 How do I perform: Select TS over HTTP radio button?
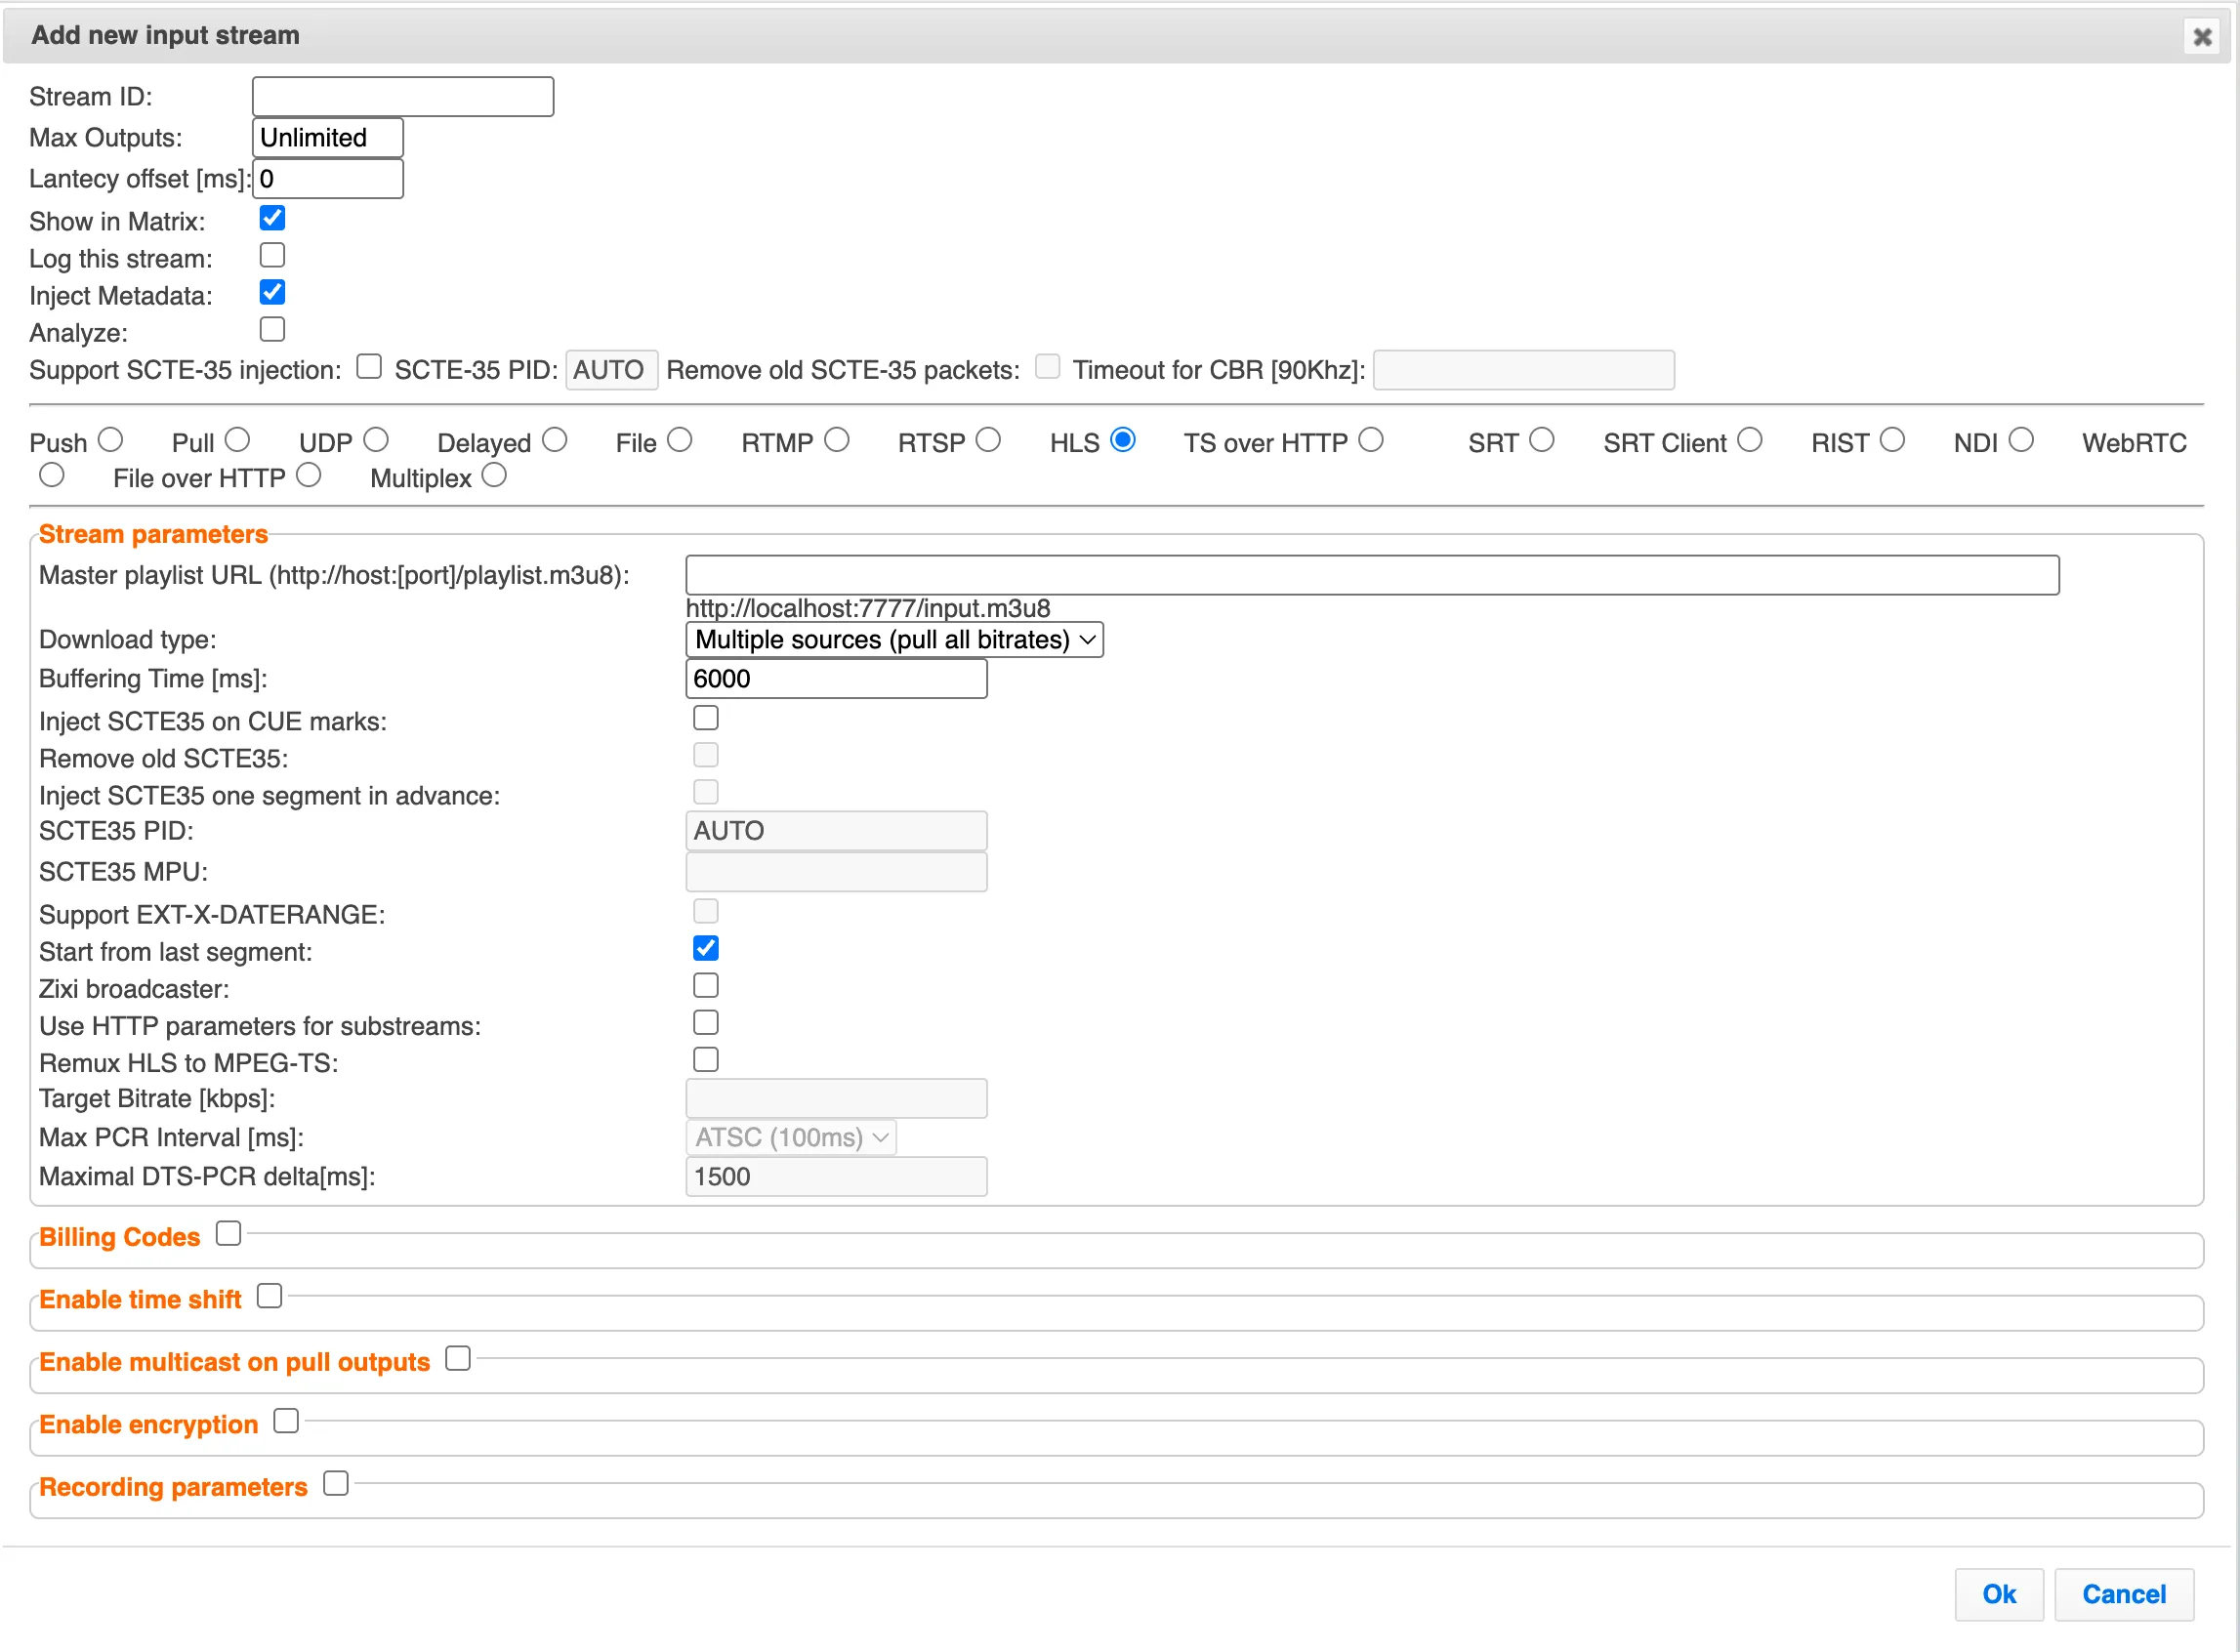[x=1371, y=440]
